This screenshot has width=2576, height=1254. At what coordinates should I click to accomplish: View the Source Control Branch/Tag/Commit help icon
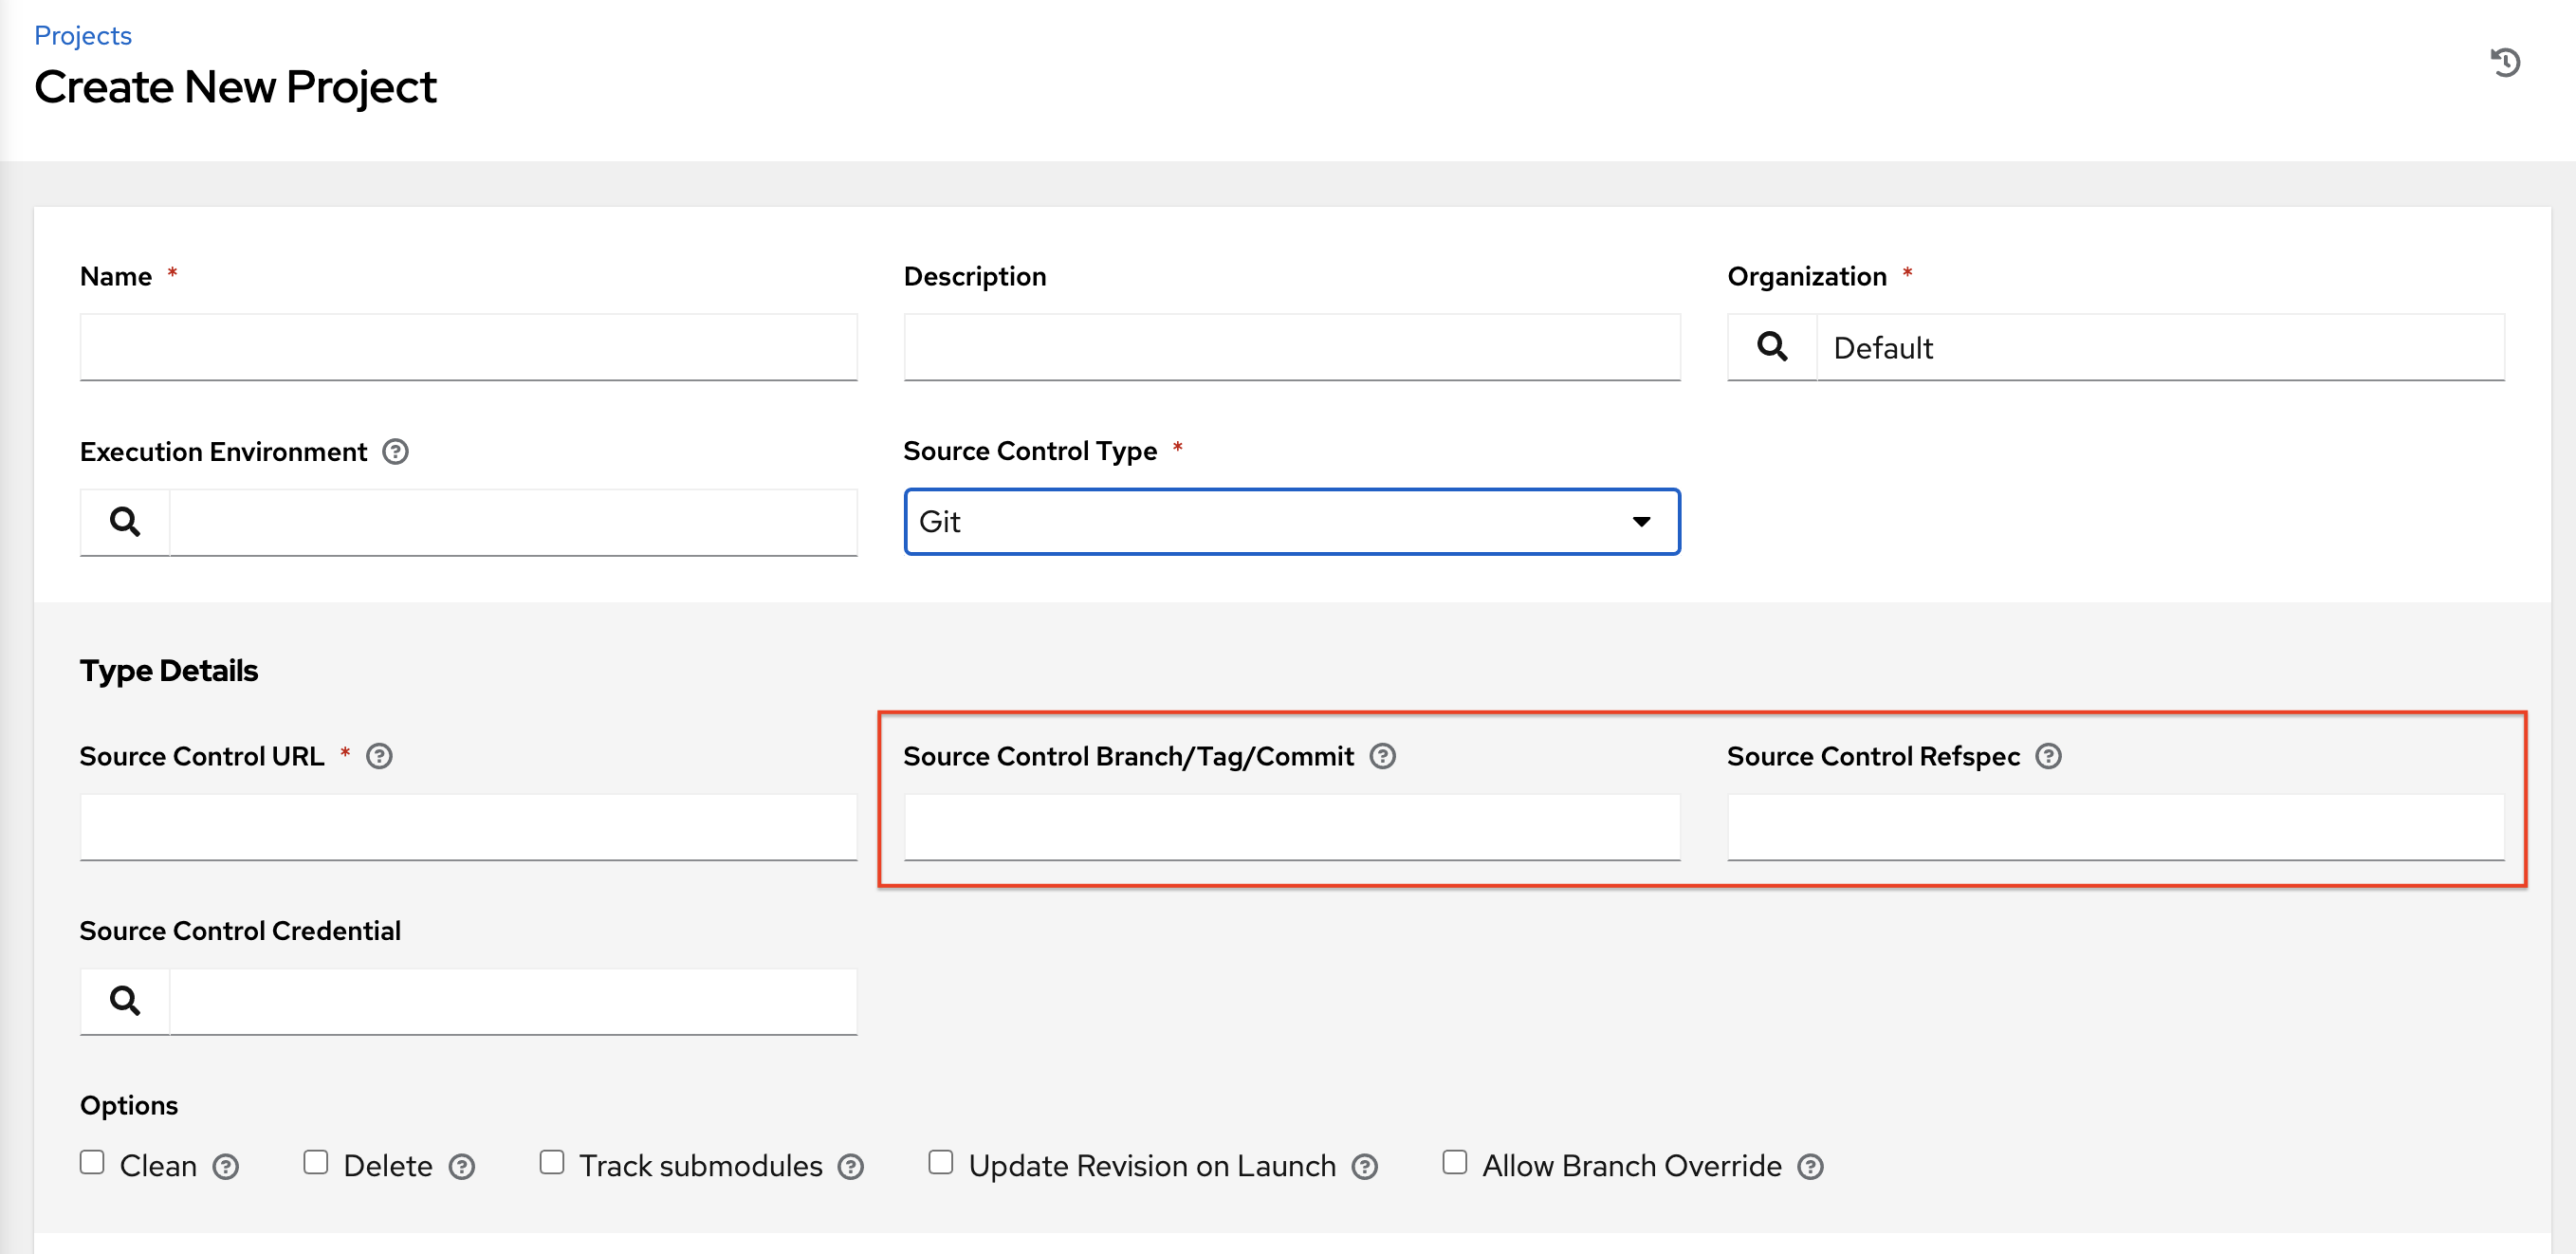pyautogui.click(x=1385, y=757)
